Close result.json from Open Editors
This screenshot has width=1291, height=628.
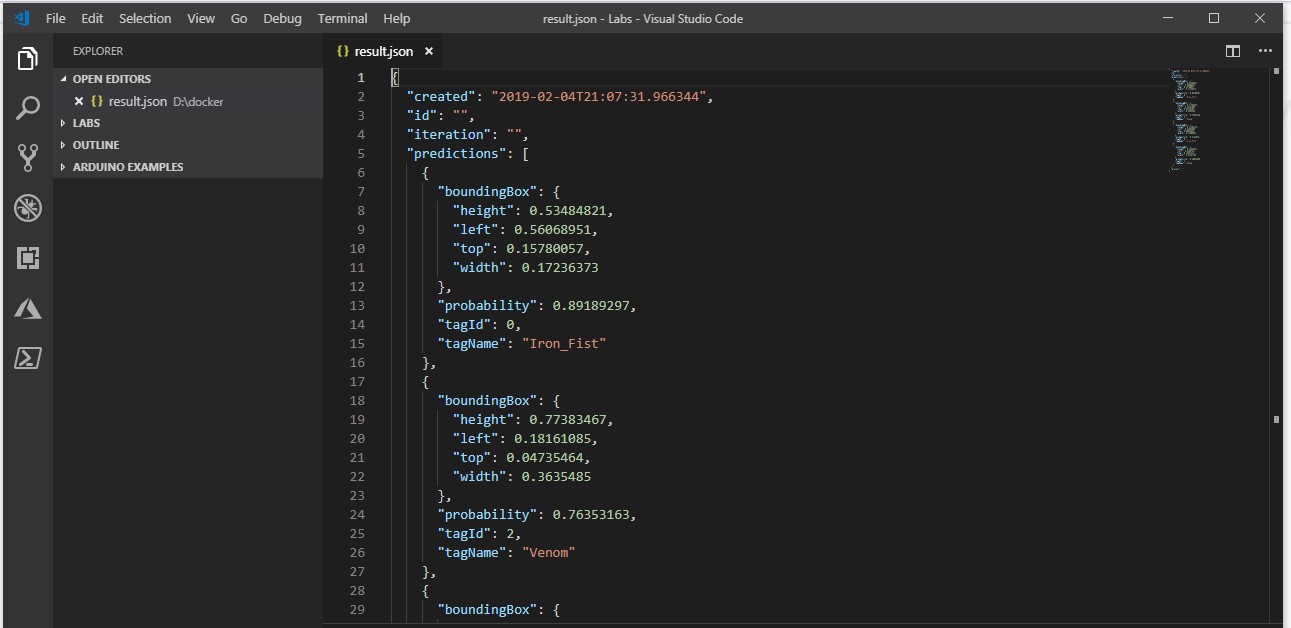(x=78, y=100)
